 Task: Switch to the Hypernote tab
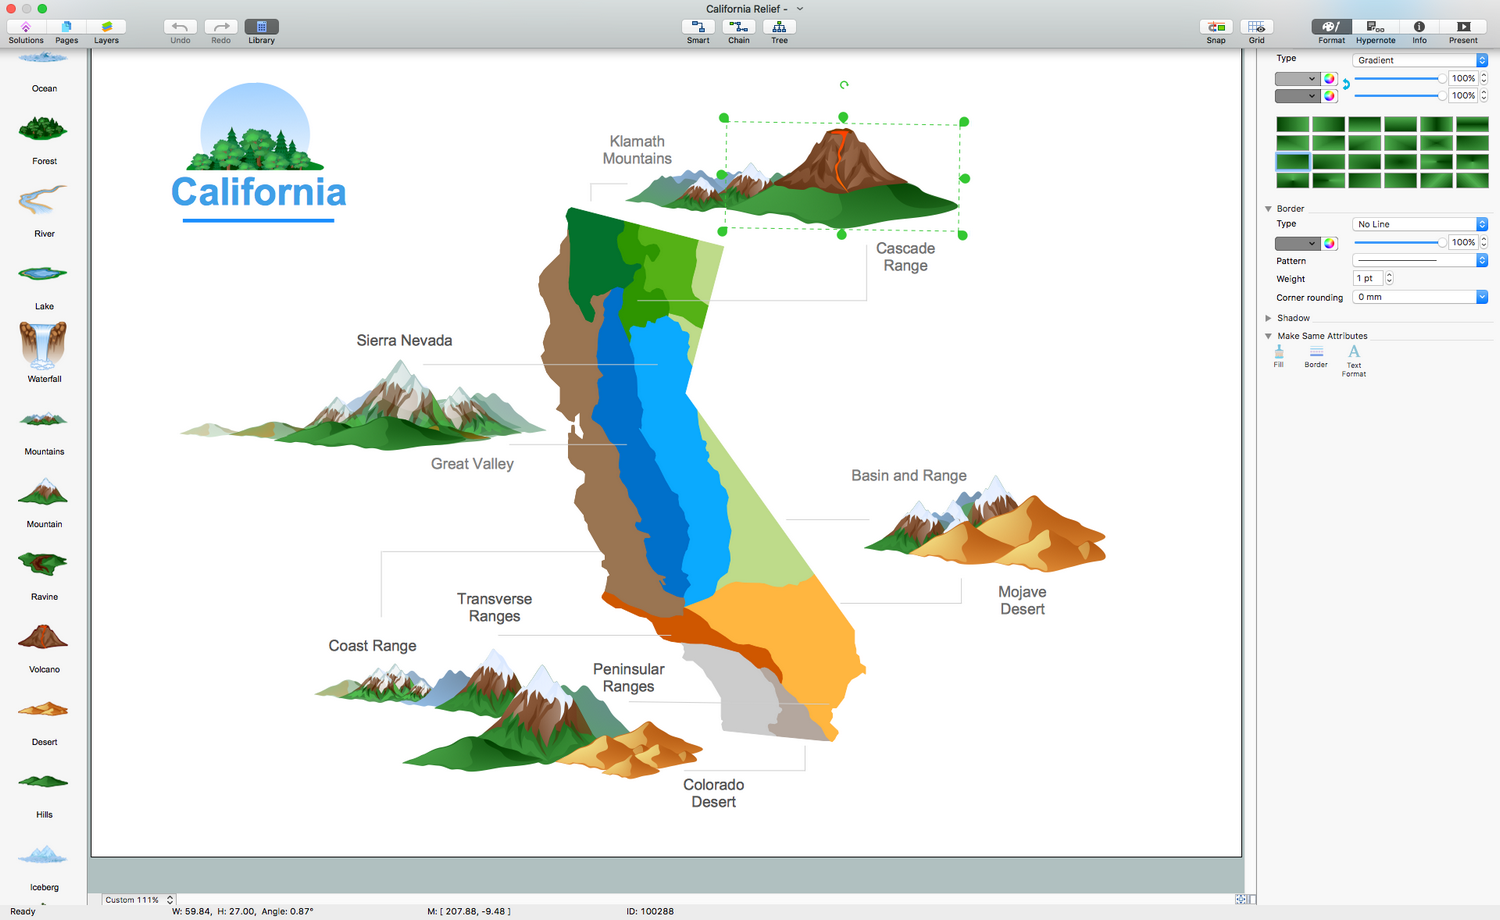click(x=1375, y=32)
